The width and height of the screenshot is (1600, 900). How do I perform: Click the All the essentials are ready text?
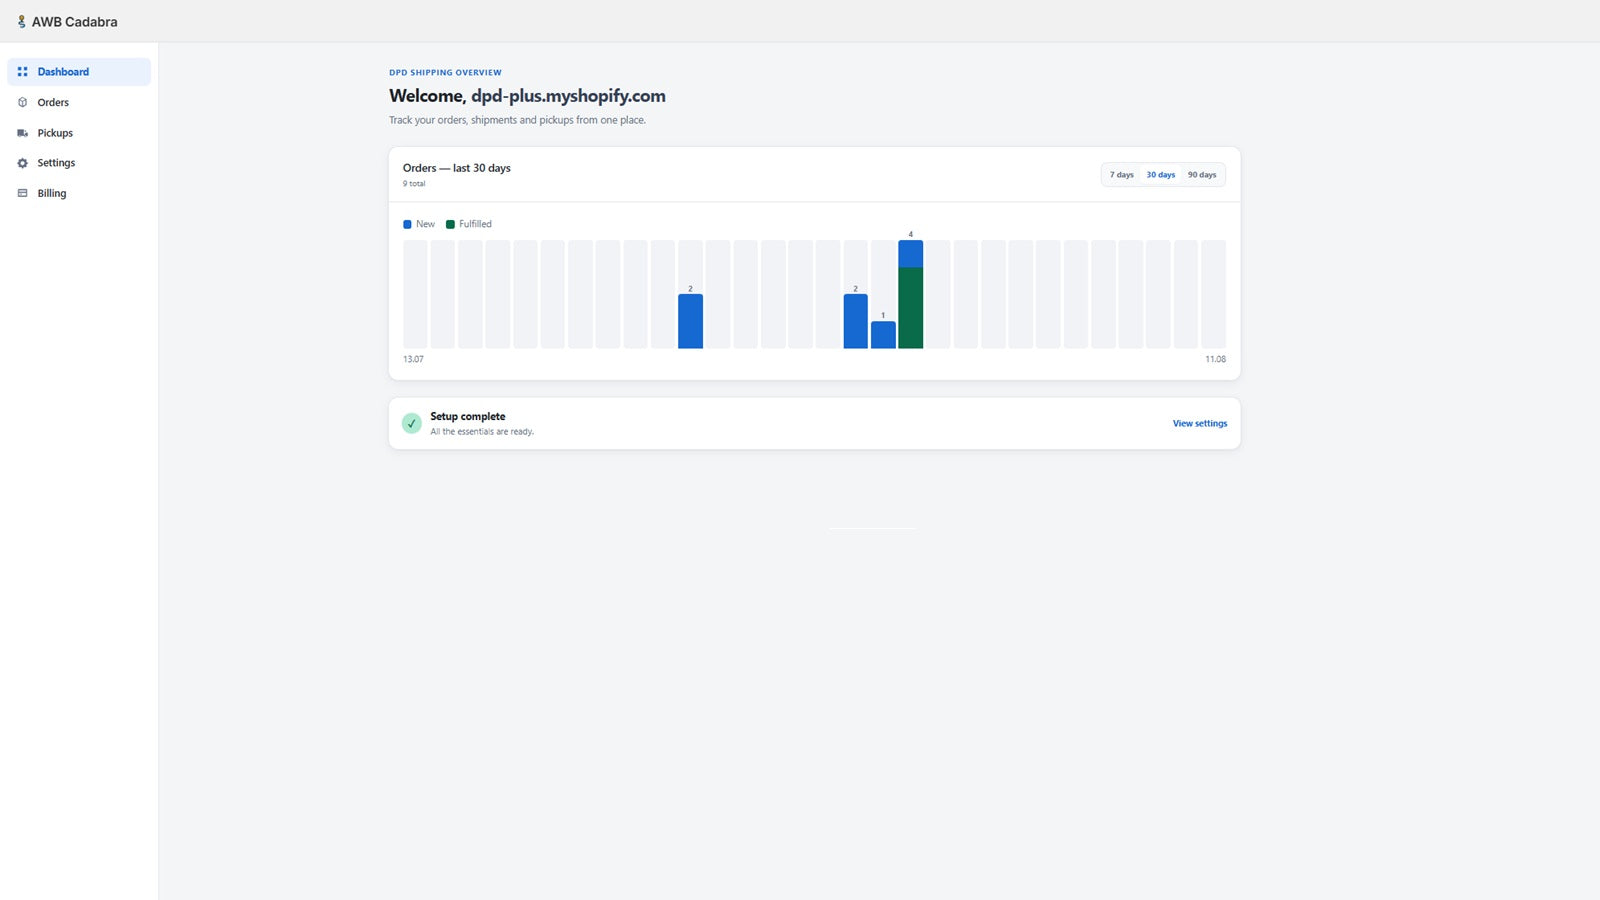pyautogui.click(x=482, y=432)
